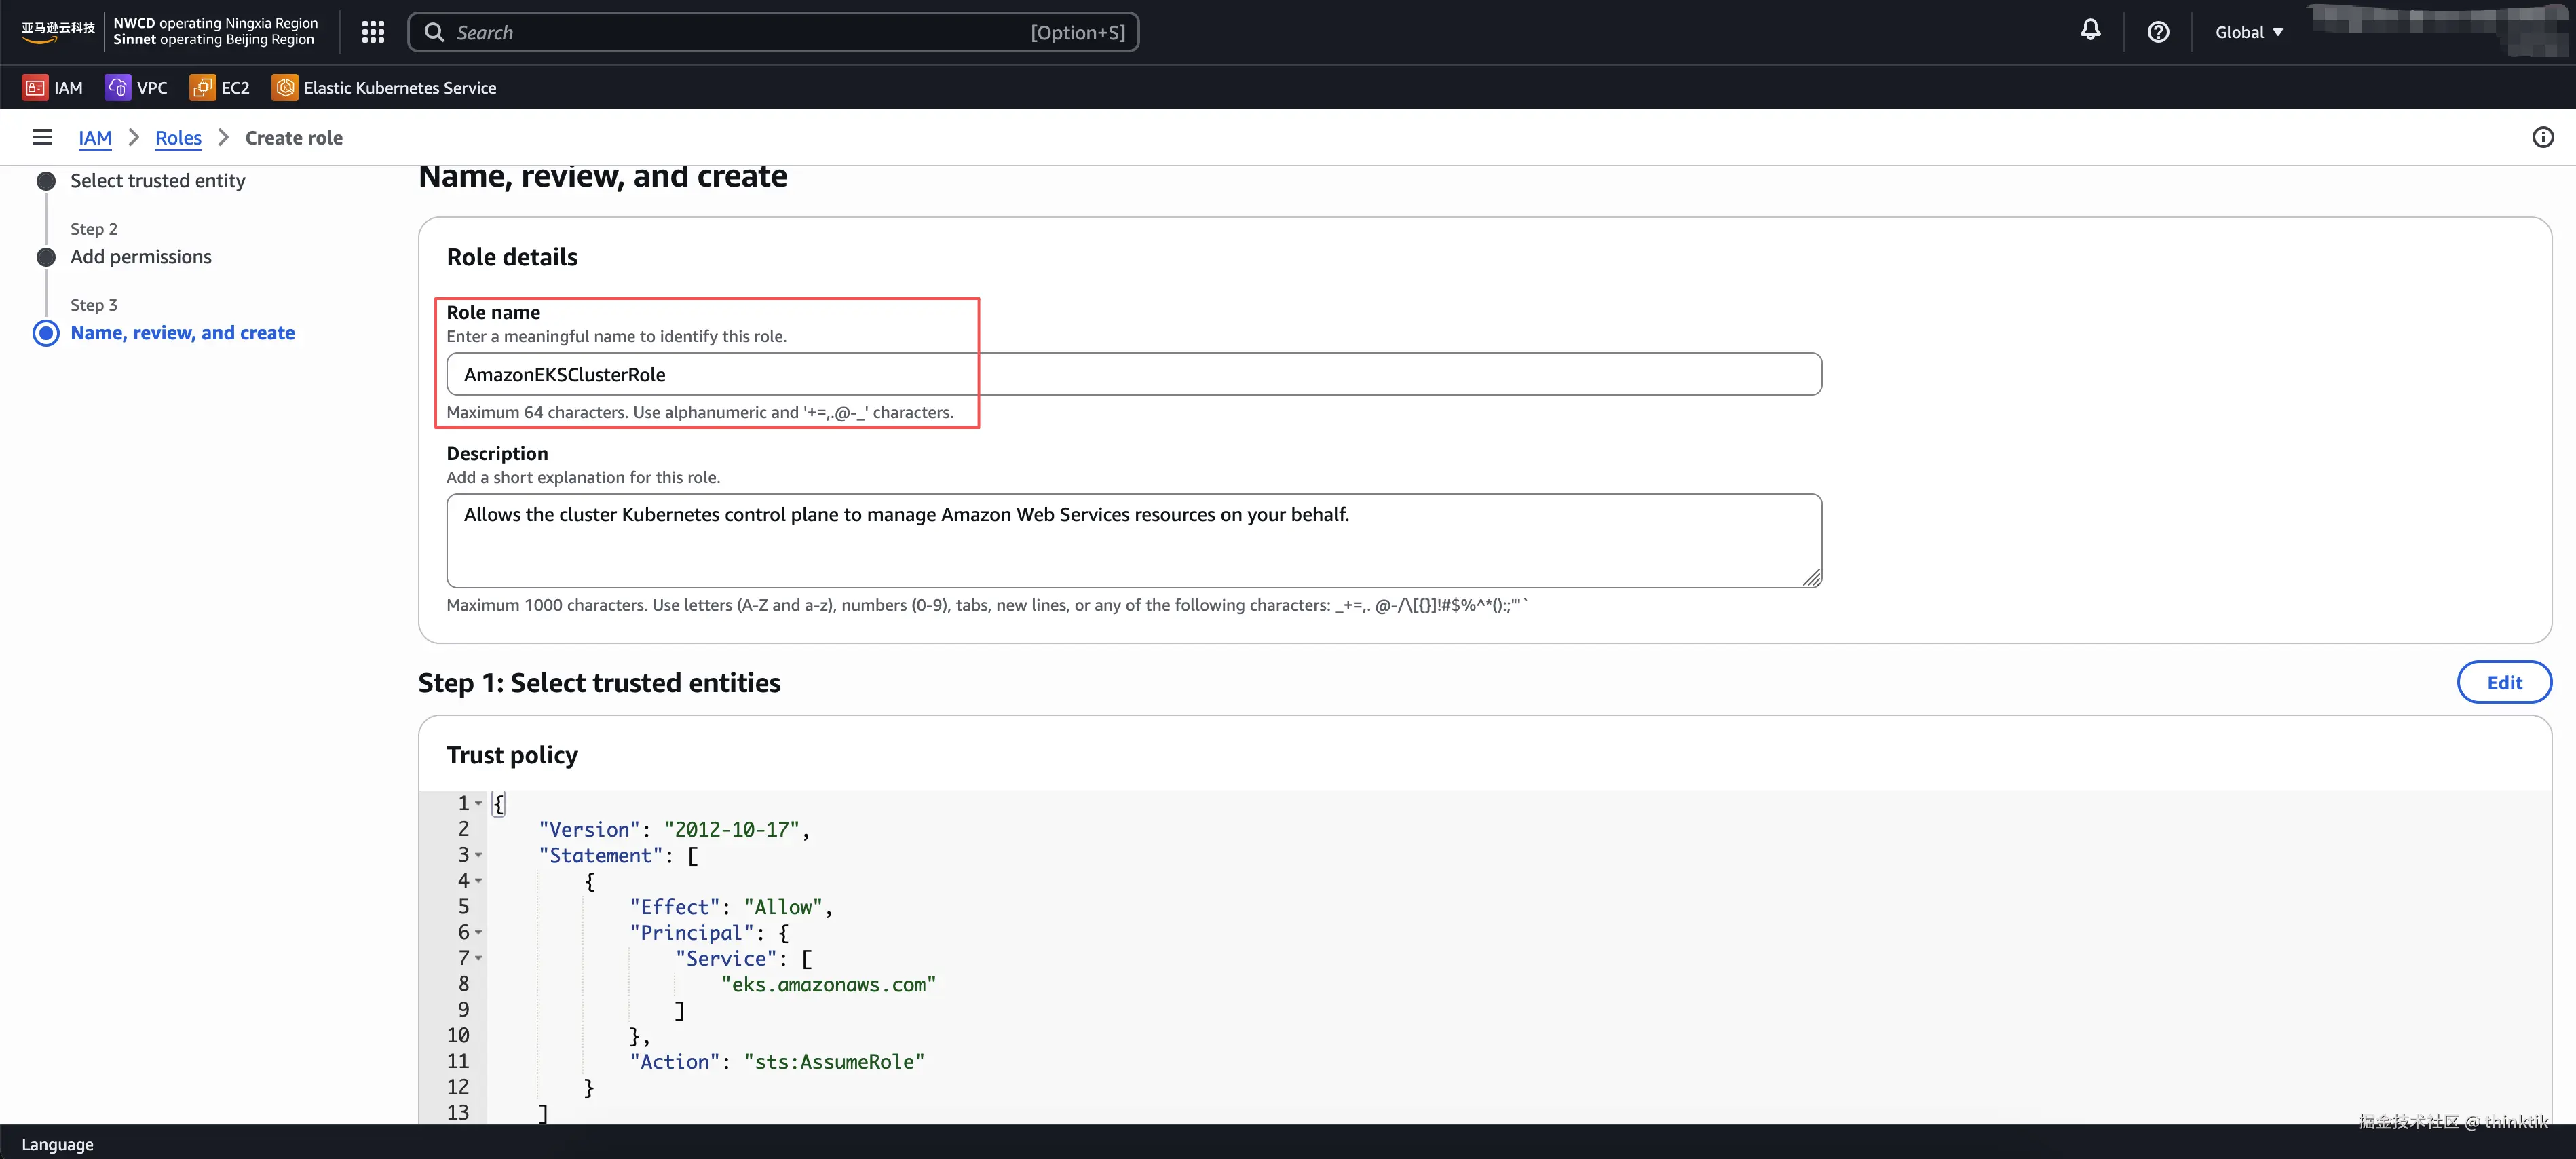Open the services grid menu icon
The height and width of the screenshot is (1159, 2576).
[x=373, y=32]
